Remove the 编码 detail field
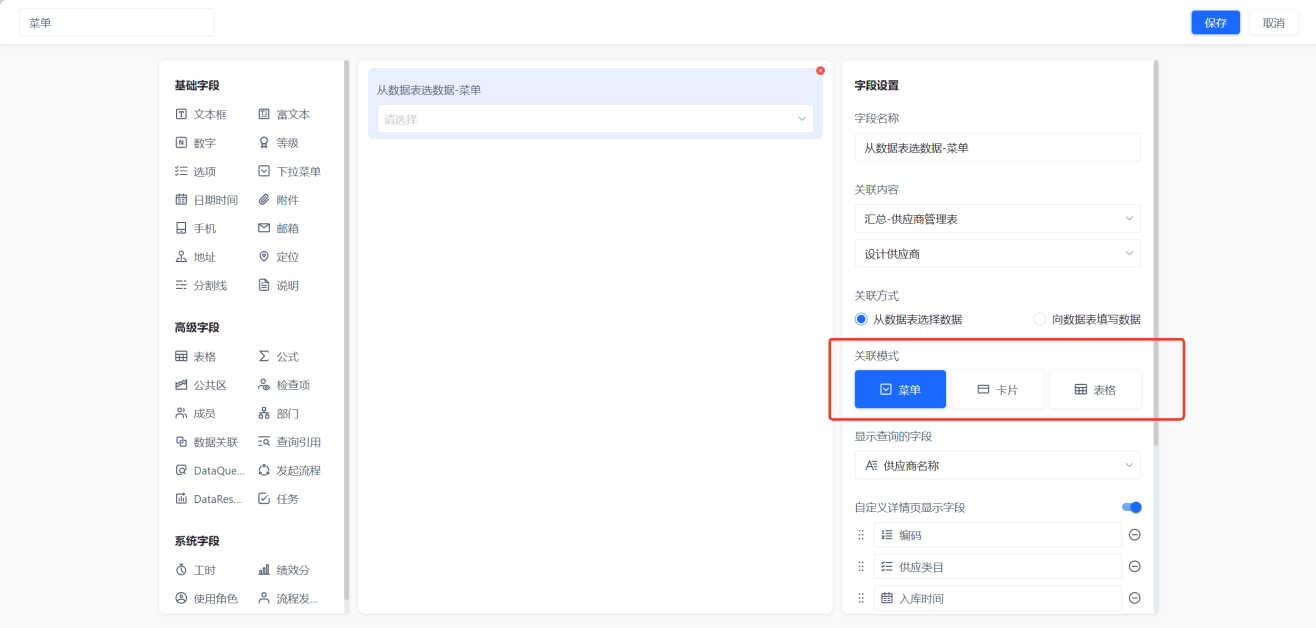Image resolution: width=1316 pixels, height=628 pixels. tap(1134, 535)
